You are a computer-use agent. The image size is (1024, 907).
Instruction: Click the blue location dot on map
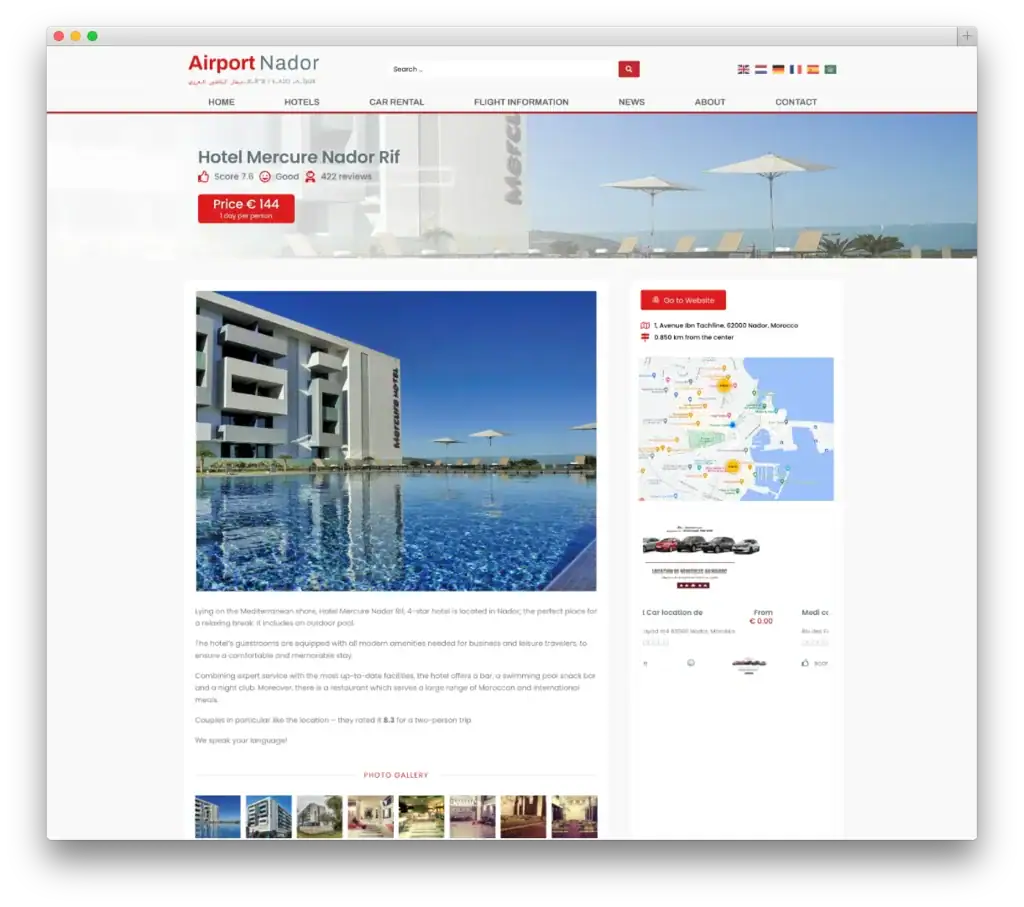tap(733, 424)
